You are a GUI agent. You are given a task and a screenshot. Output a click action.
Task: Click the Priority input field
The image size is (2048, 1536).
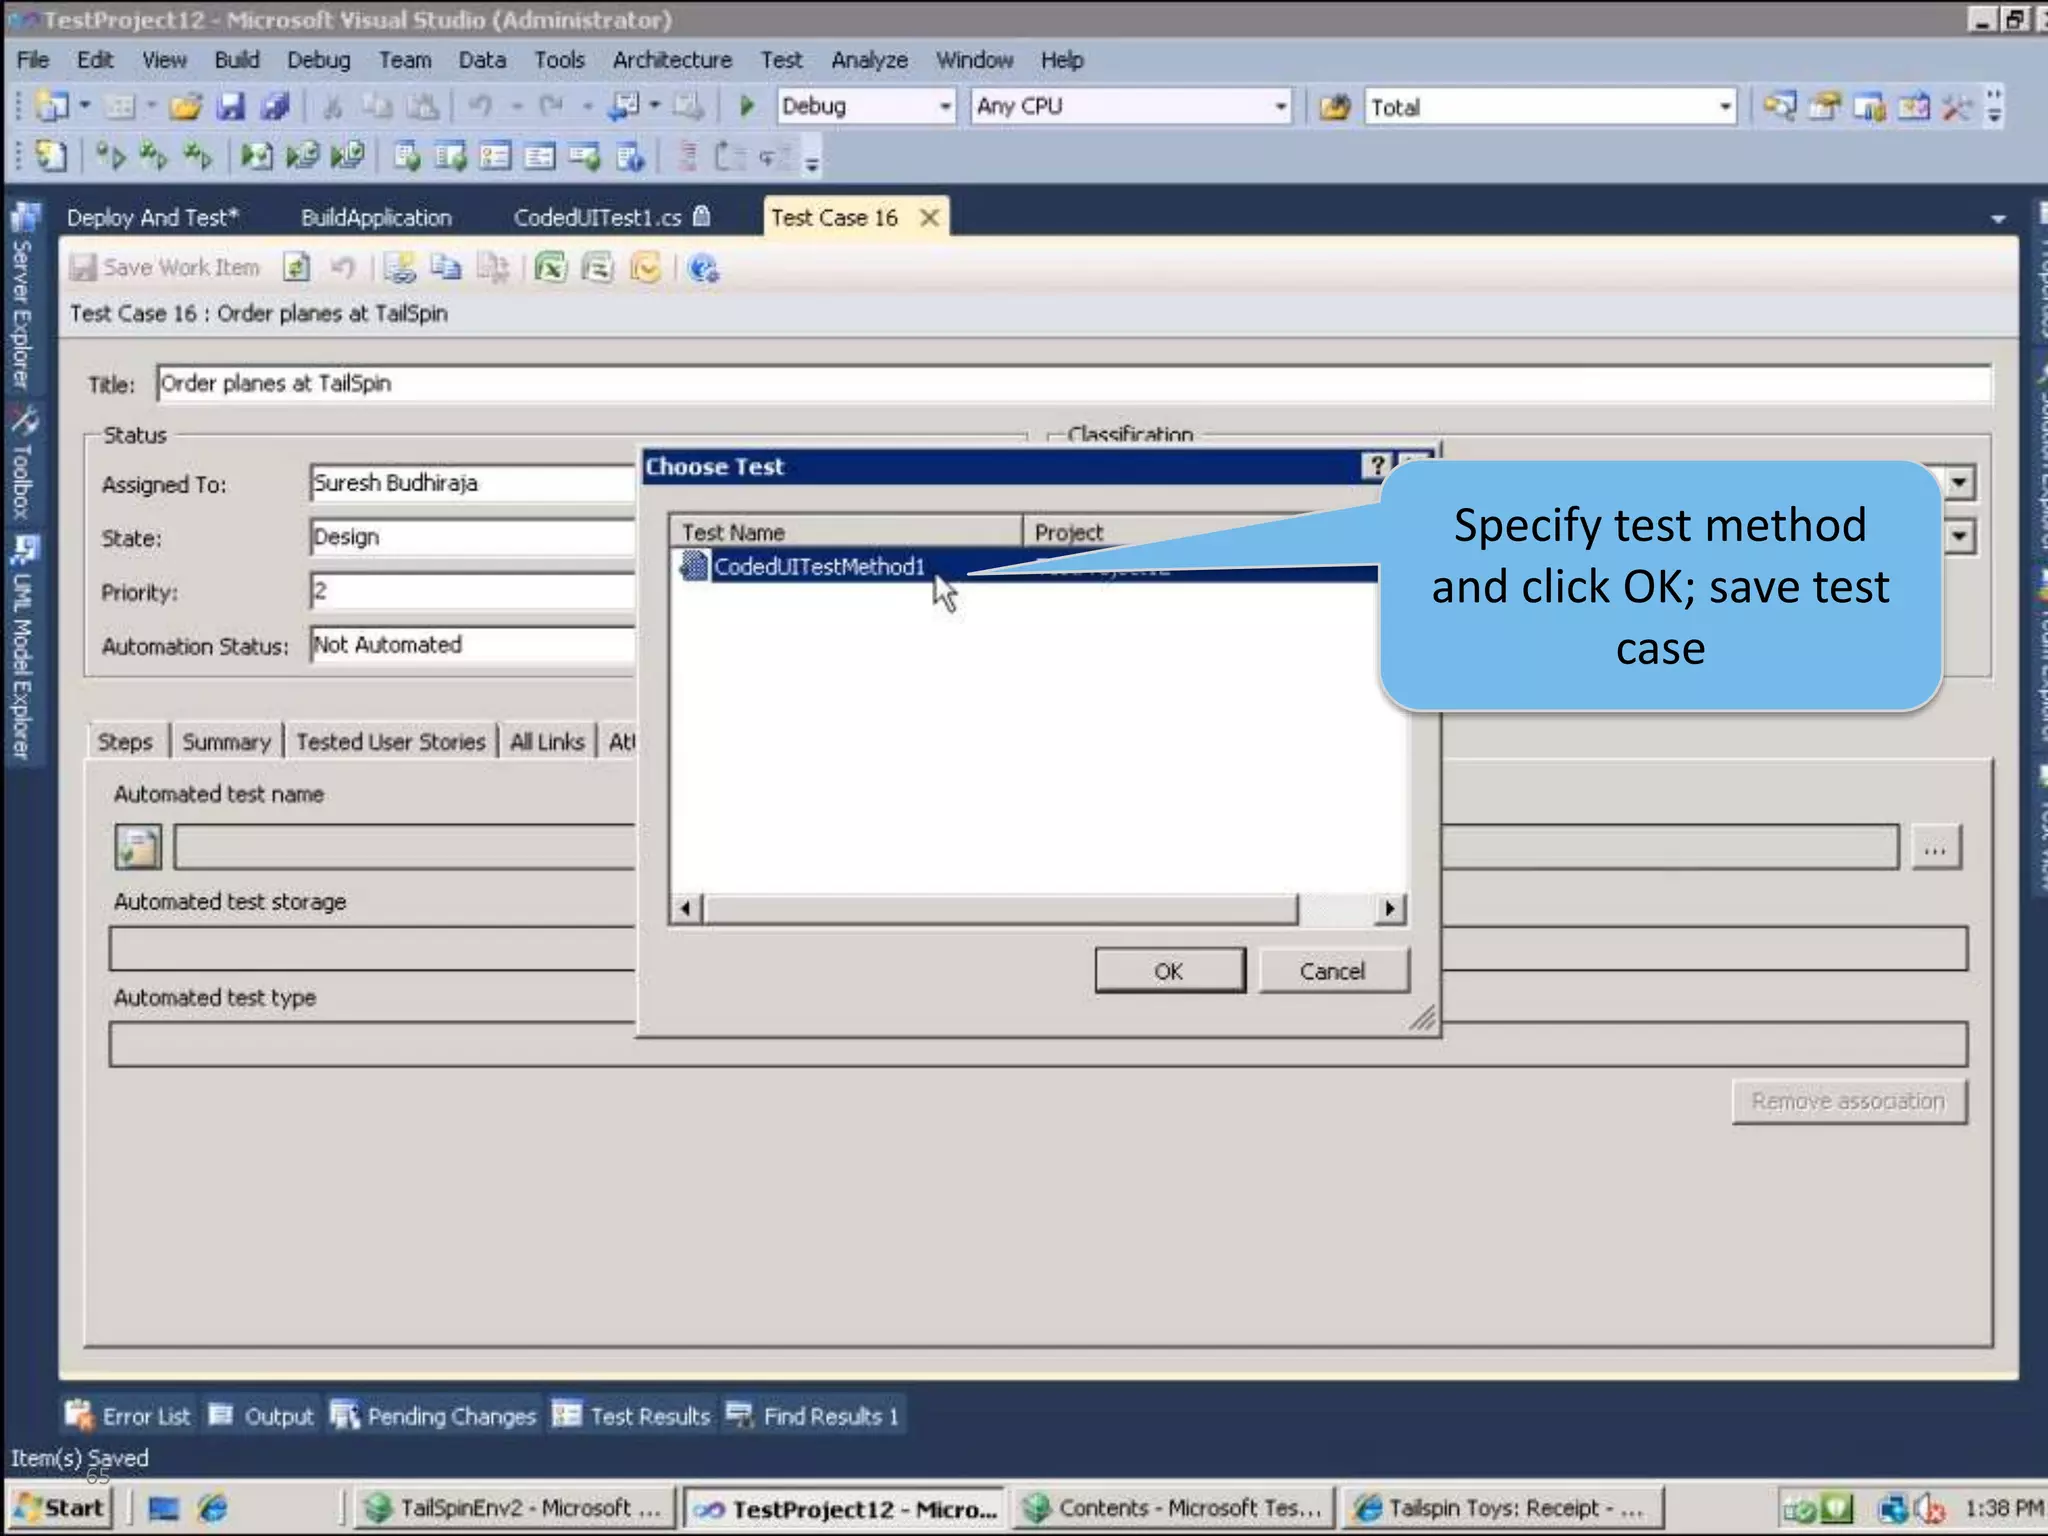[x=472, y=591]
